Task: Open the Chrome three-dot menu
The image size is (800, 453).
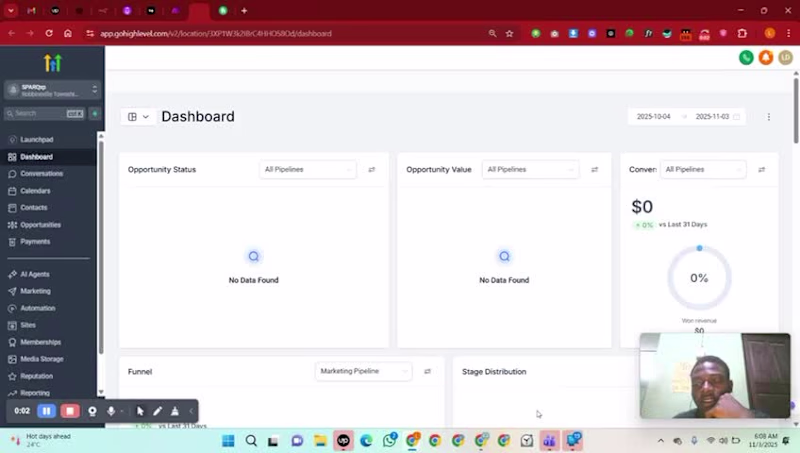Action: (789, 33)
